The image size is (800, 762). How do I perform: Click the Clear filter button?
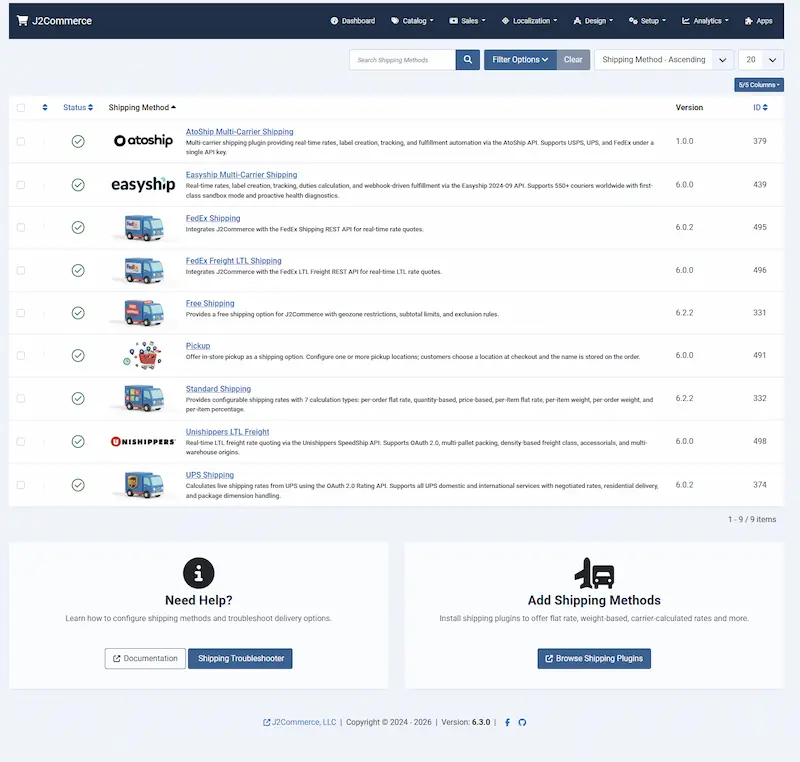coord(573,60)
